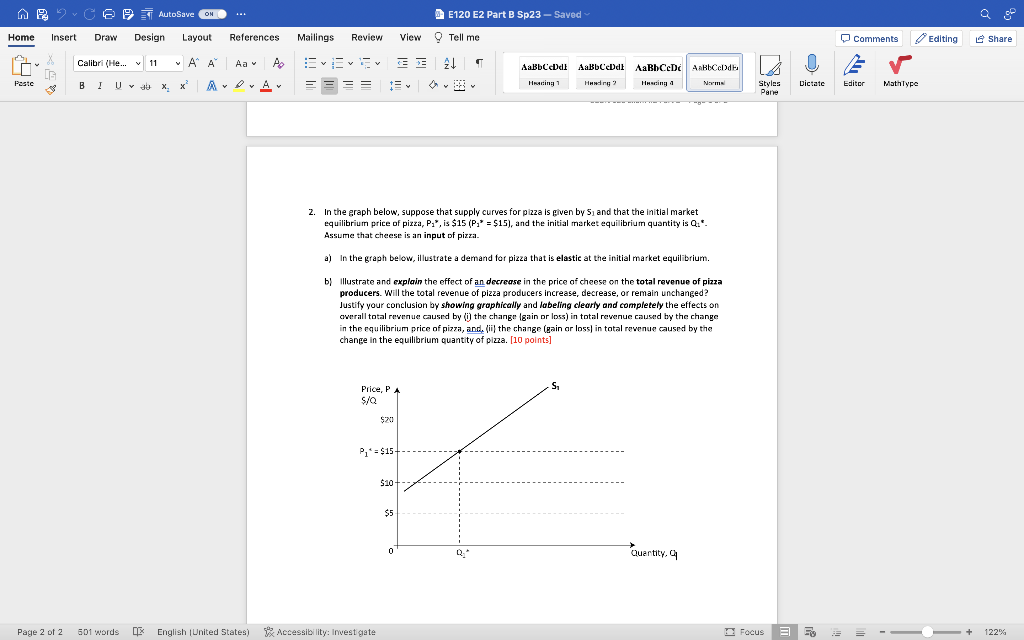
Task: Click the Tell me search box
Action: pos(456,37)
